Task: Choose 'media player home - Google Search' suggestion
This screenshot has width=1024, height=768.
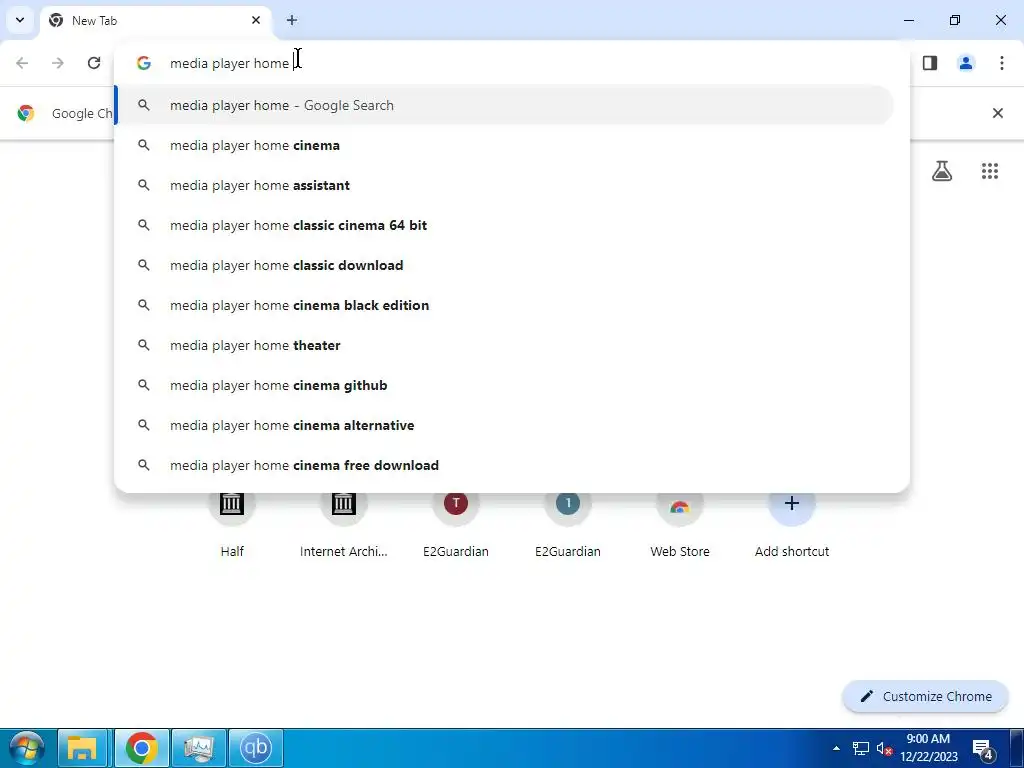Action: 504,105
